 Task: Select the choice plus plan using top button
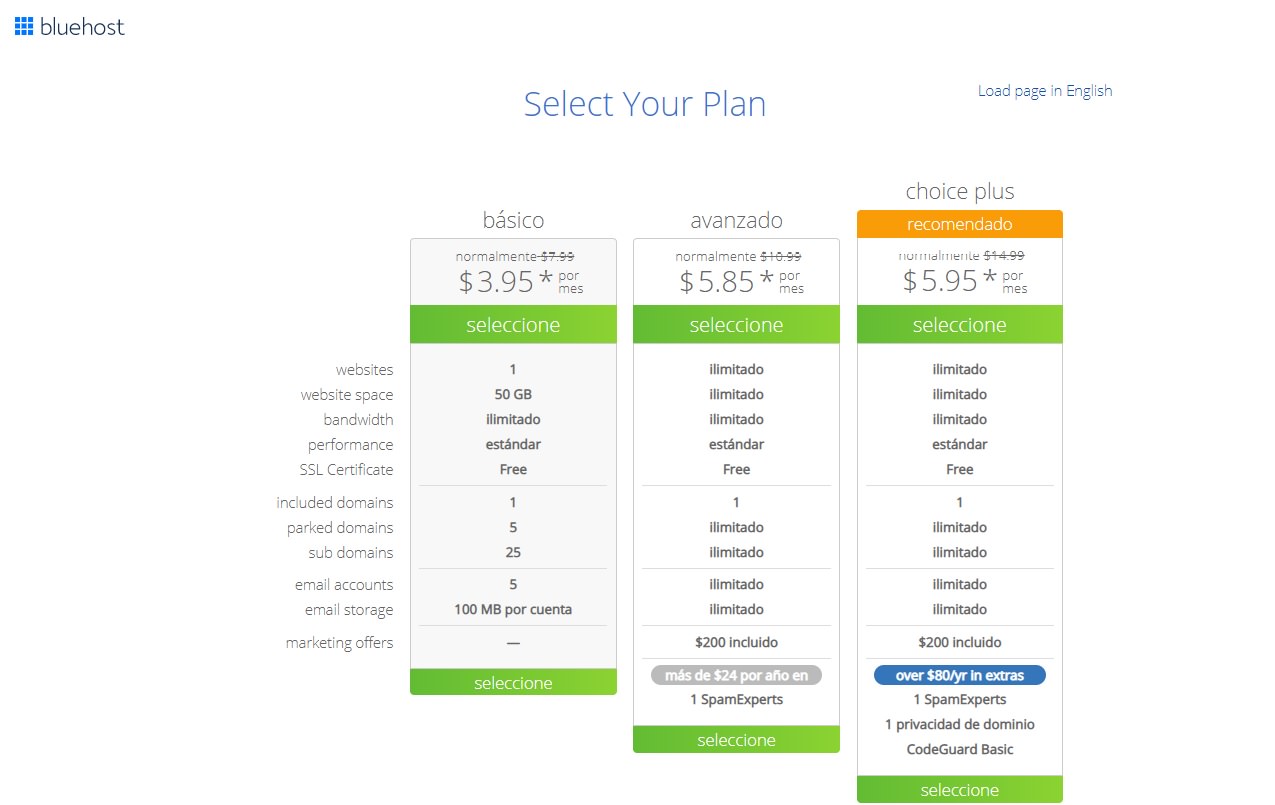point(959,325)
